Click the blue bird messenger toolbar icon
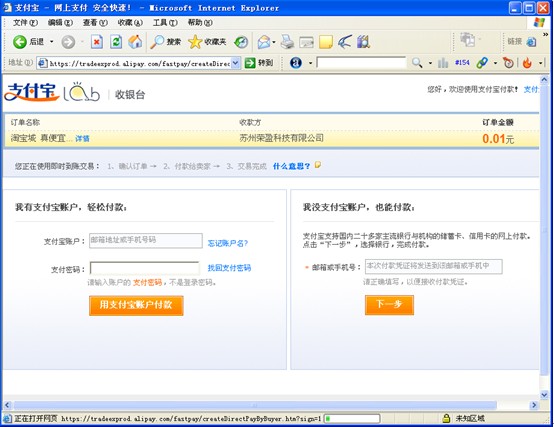This screenshot has height=427, width=554. [x=344, y=42]
